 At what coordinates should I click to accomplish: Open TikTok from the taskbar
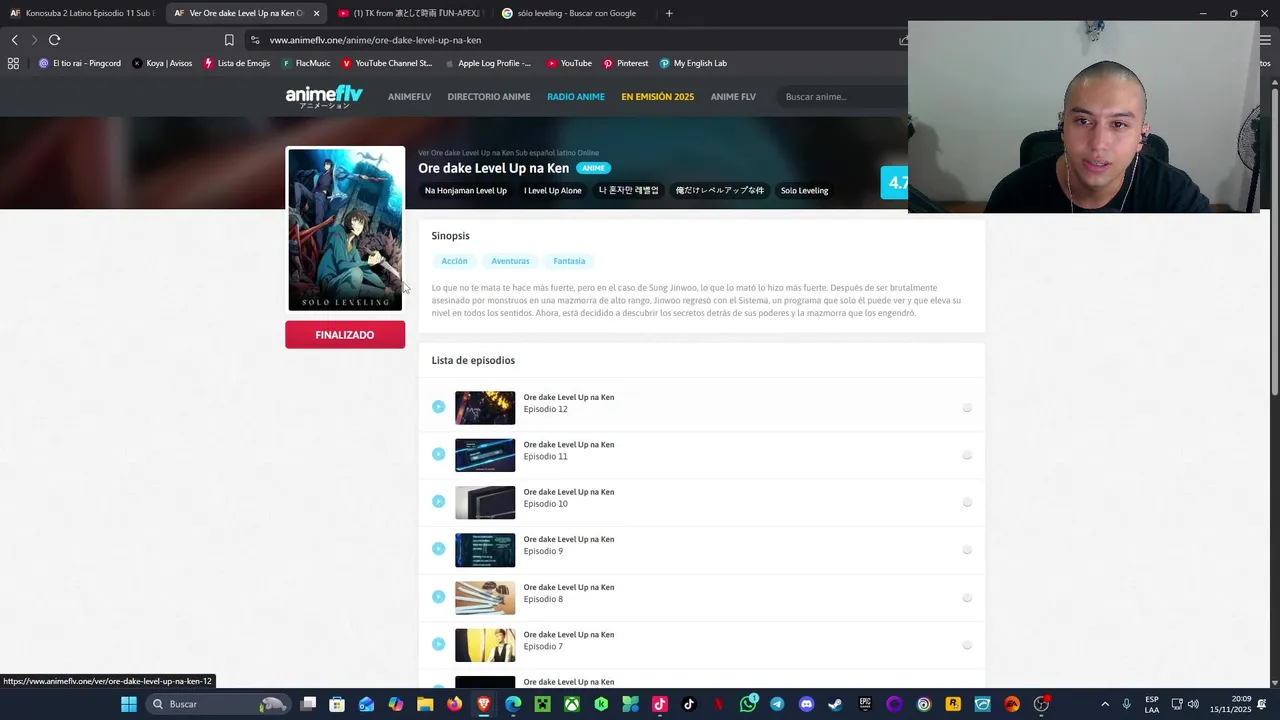click(x=689, y=704)
